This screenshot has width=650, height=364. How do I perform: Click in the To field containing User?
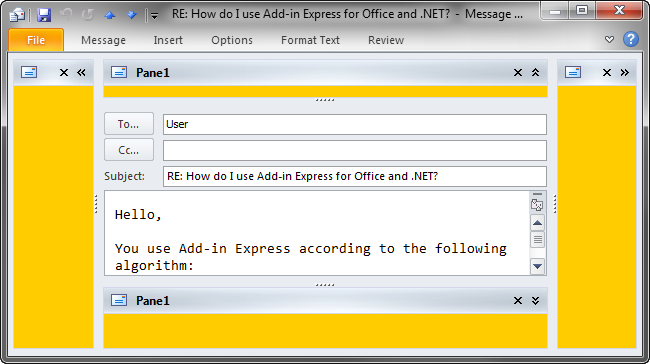(355, 124)
